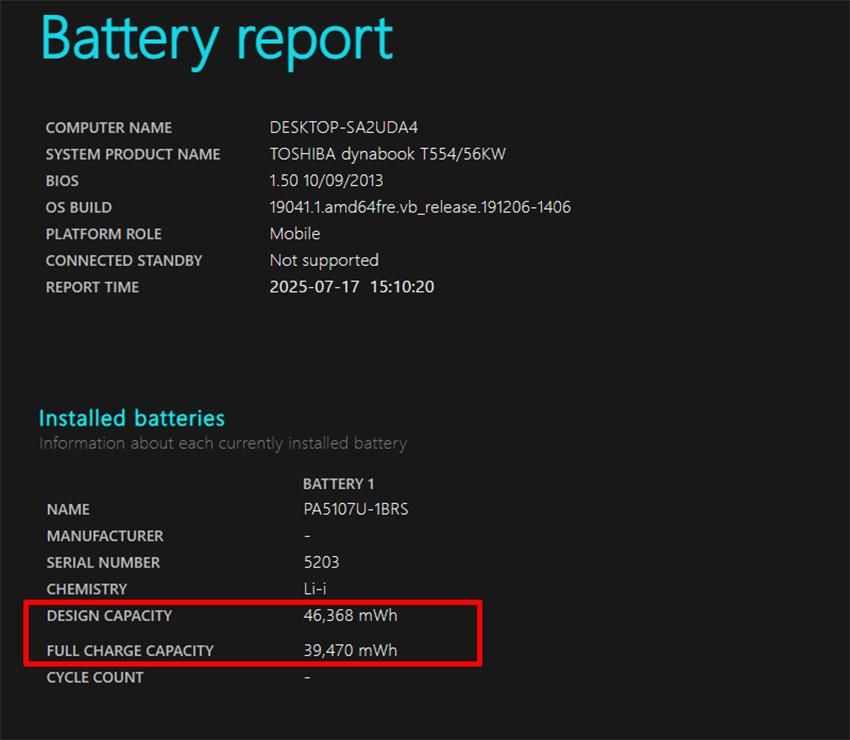Click the FULL CHARGE CAPACITY label
The width and height of the screenshot is (850, 740).
point(130,651)
